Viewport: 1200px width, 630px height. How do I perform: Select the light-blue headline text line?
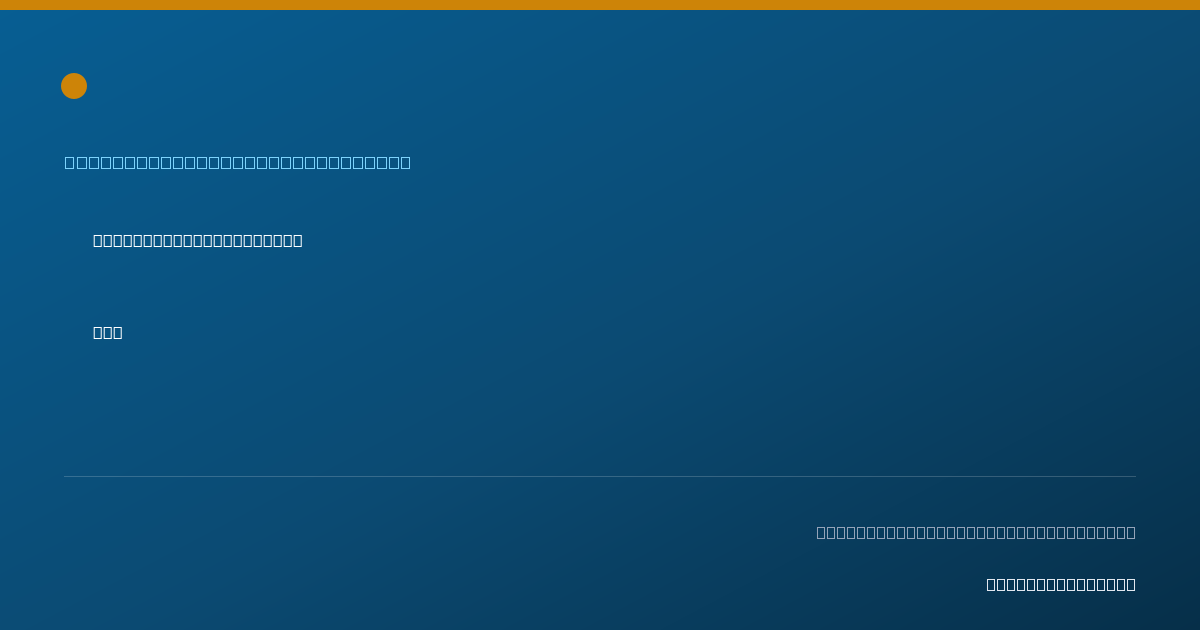click(238, 162)
